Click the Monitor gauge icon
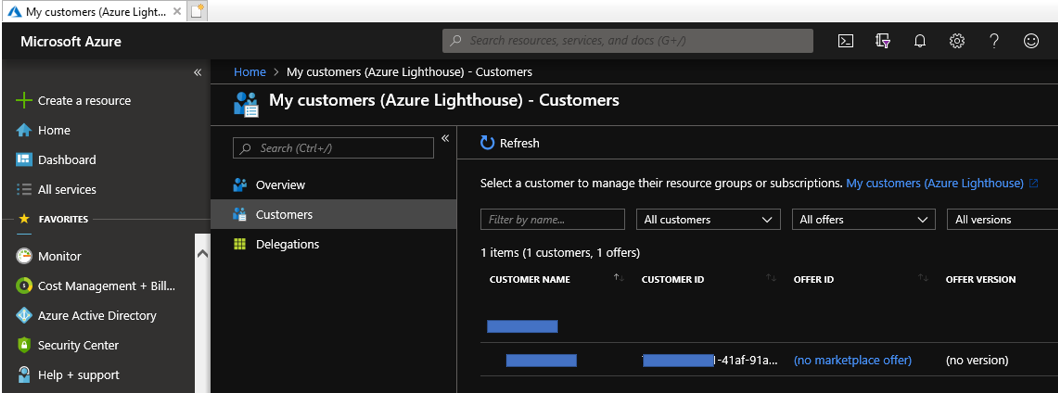 click(24, 257)
